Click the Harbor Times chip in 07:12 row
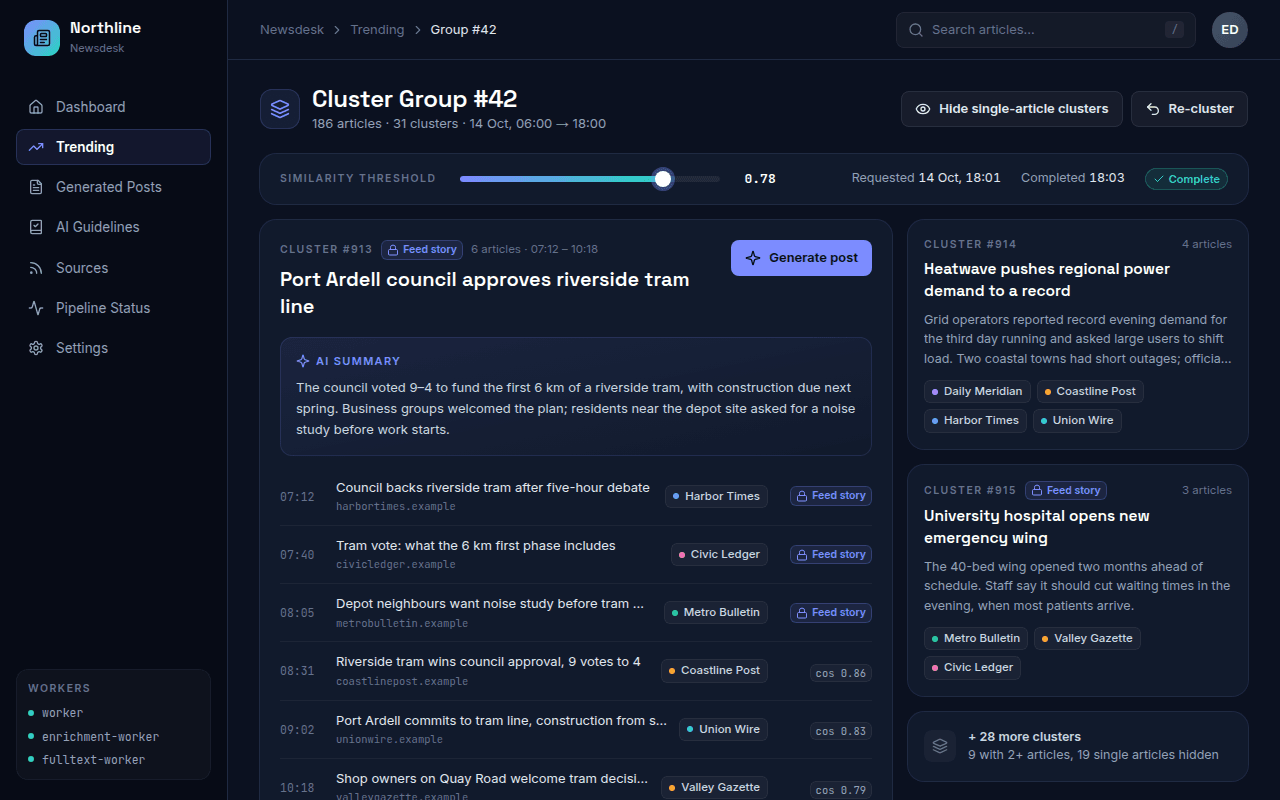The height and width of the screenshot is (800, 1280). (x=716, y=496)
